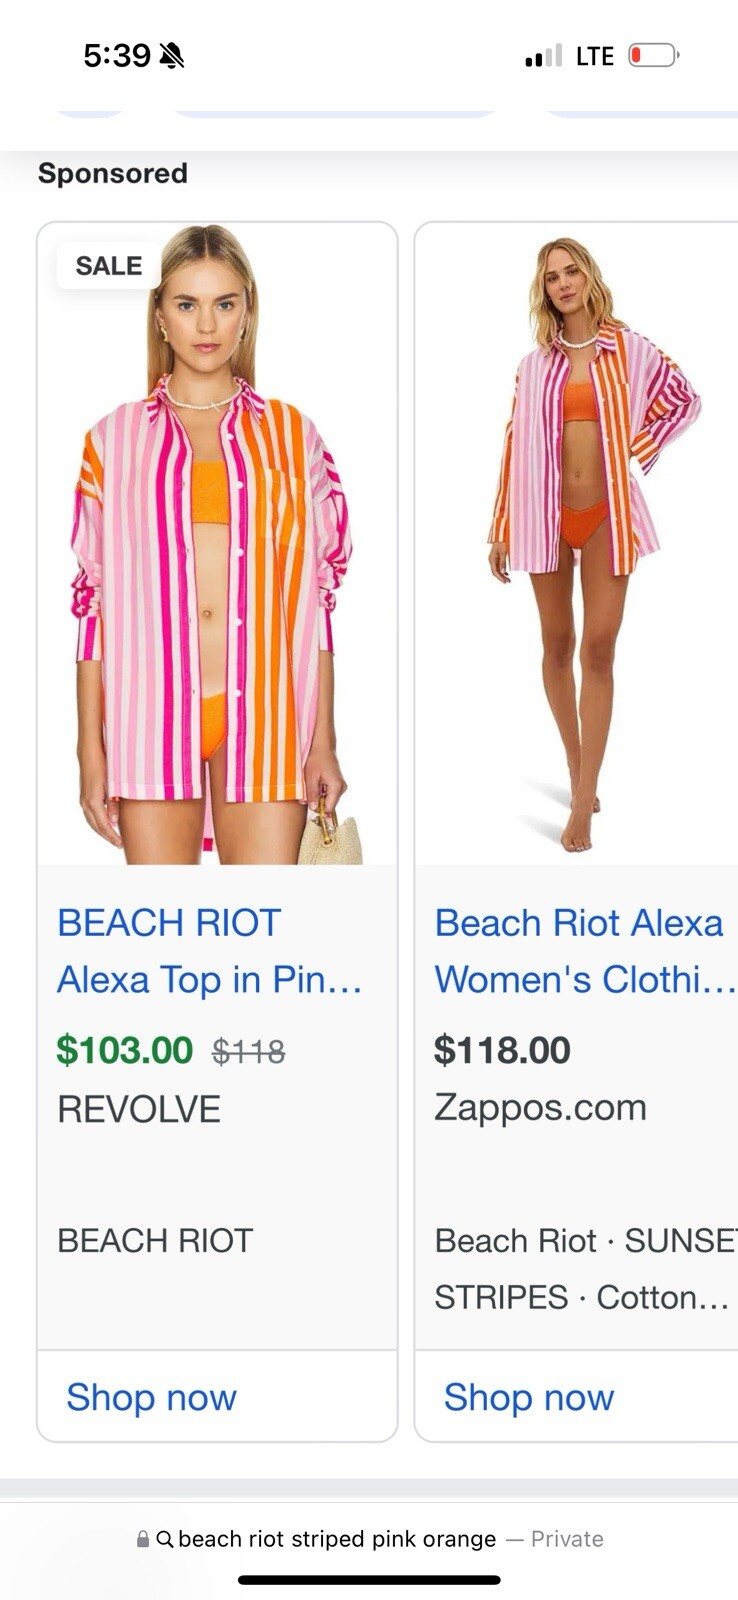Open BEACH RIOT Alexa Top in Pink link
The image size is (738, 1600).
coord(209,951)
